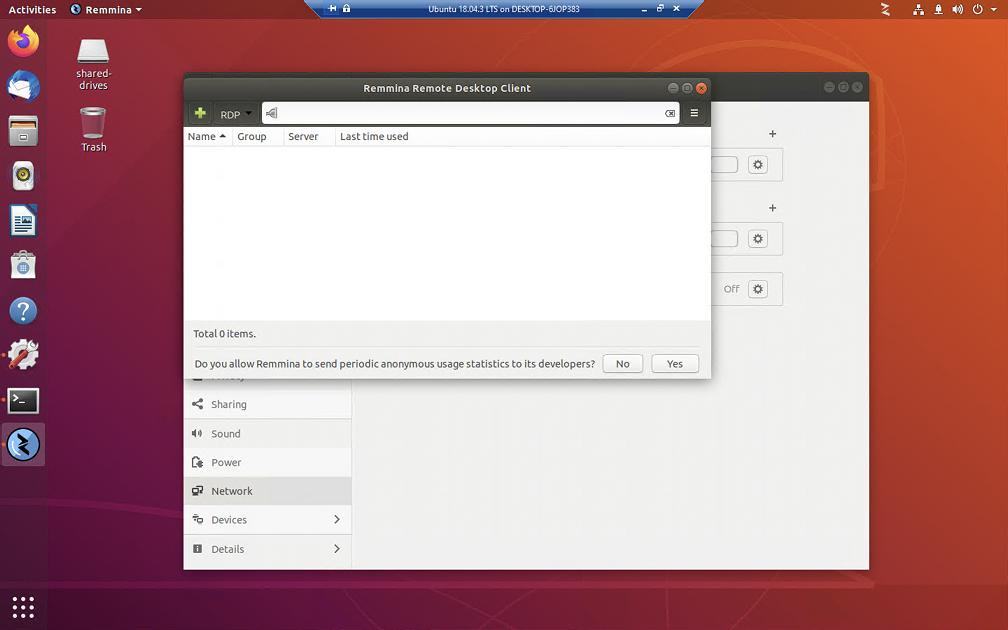The image size is (1008, 630).
Task: Click the Network icon in Settings sidebar
Action: point(197,490)
